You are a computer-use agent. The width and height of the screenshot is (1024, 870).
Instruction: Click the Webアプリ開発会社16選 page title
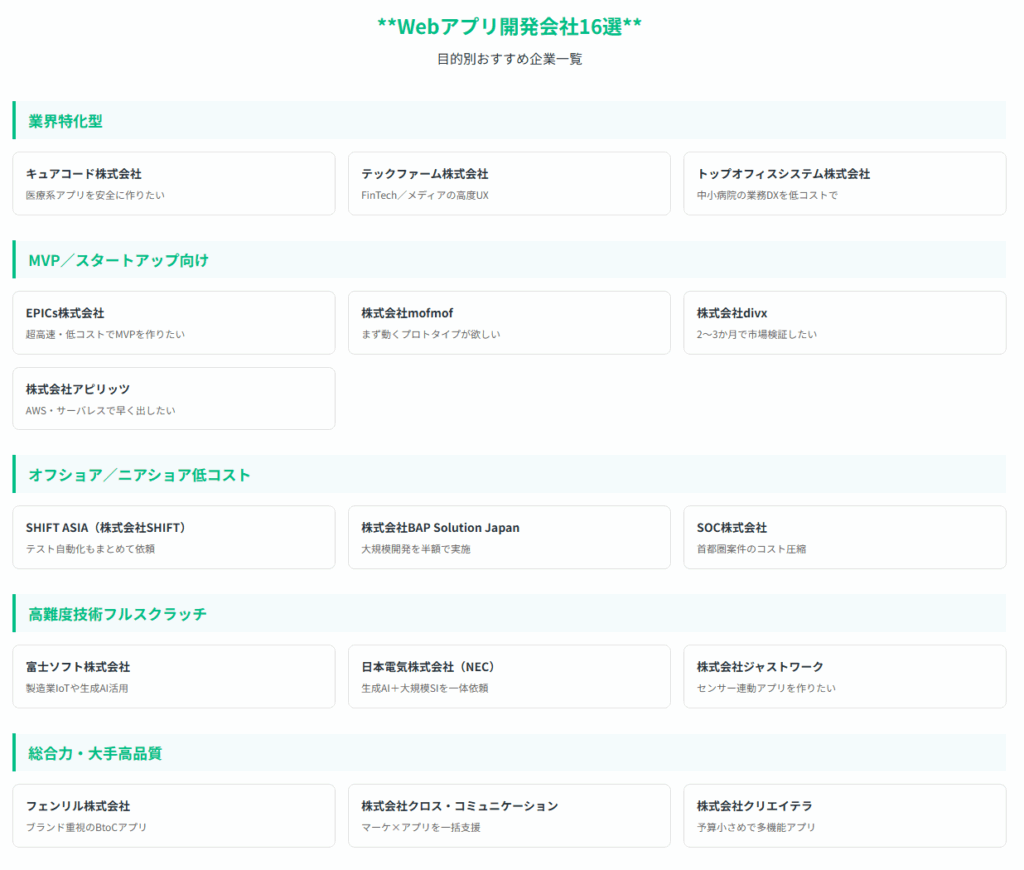click(510, 27)
